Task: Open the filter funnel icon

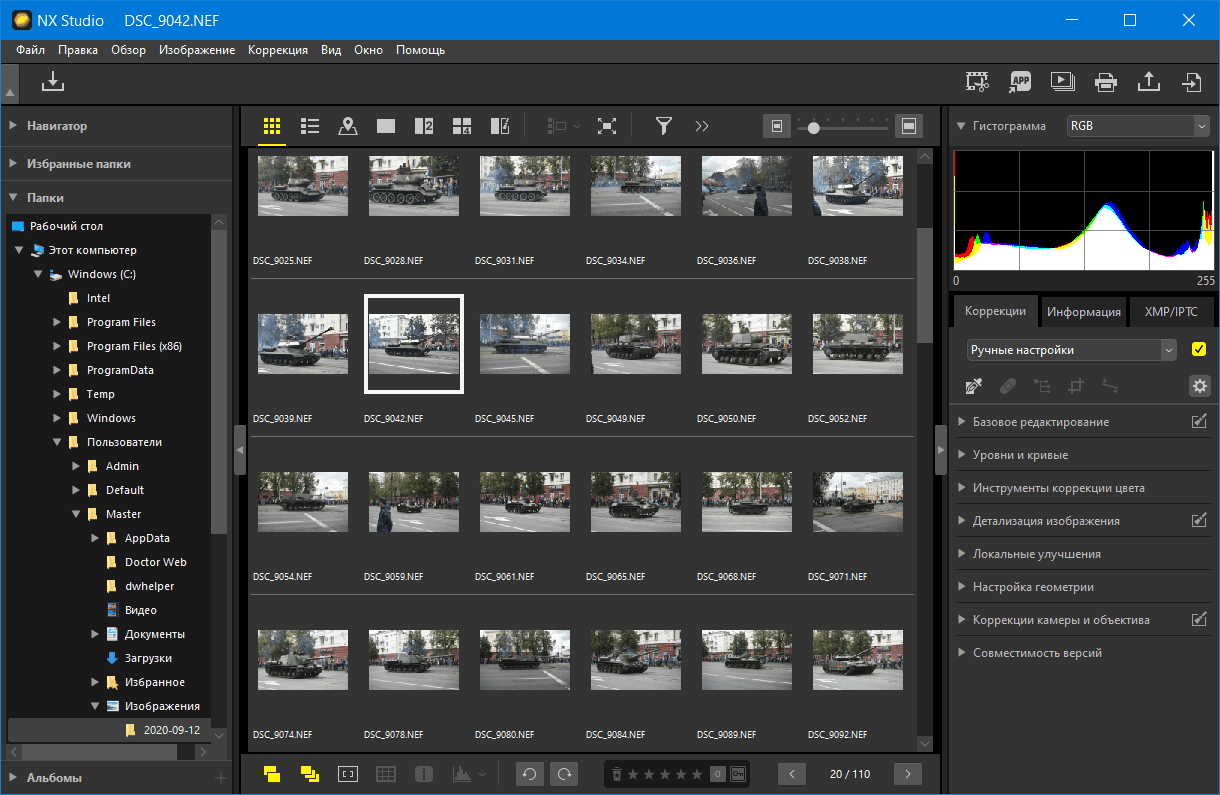Action: click(663, 126)
